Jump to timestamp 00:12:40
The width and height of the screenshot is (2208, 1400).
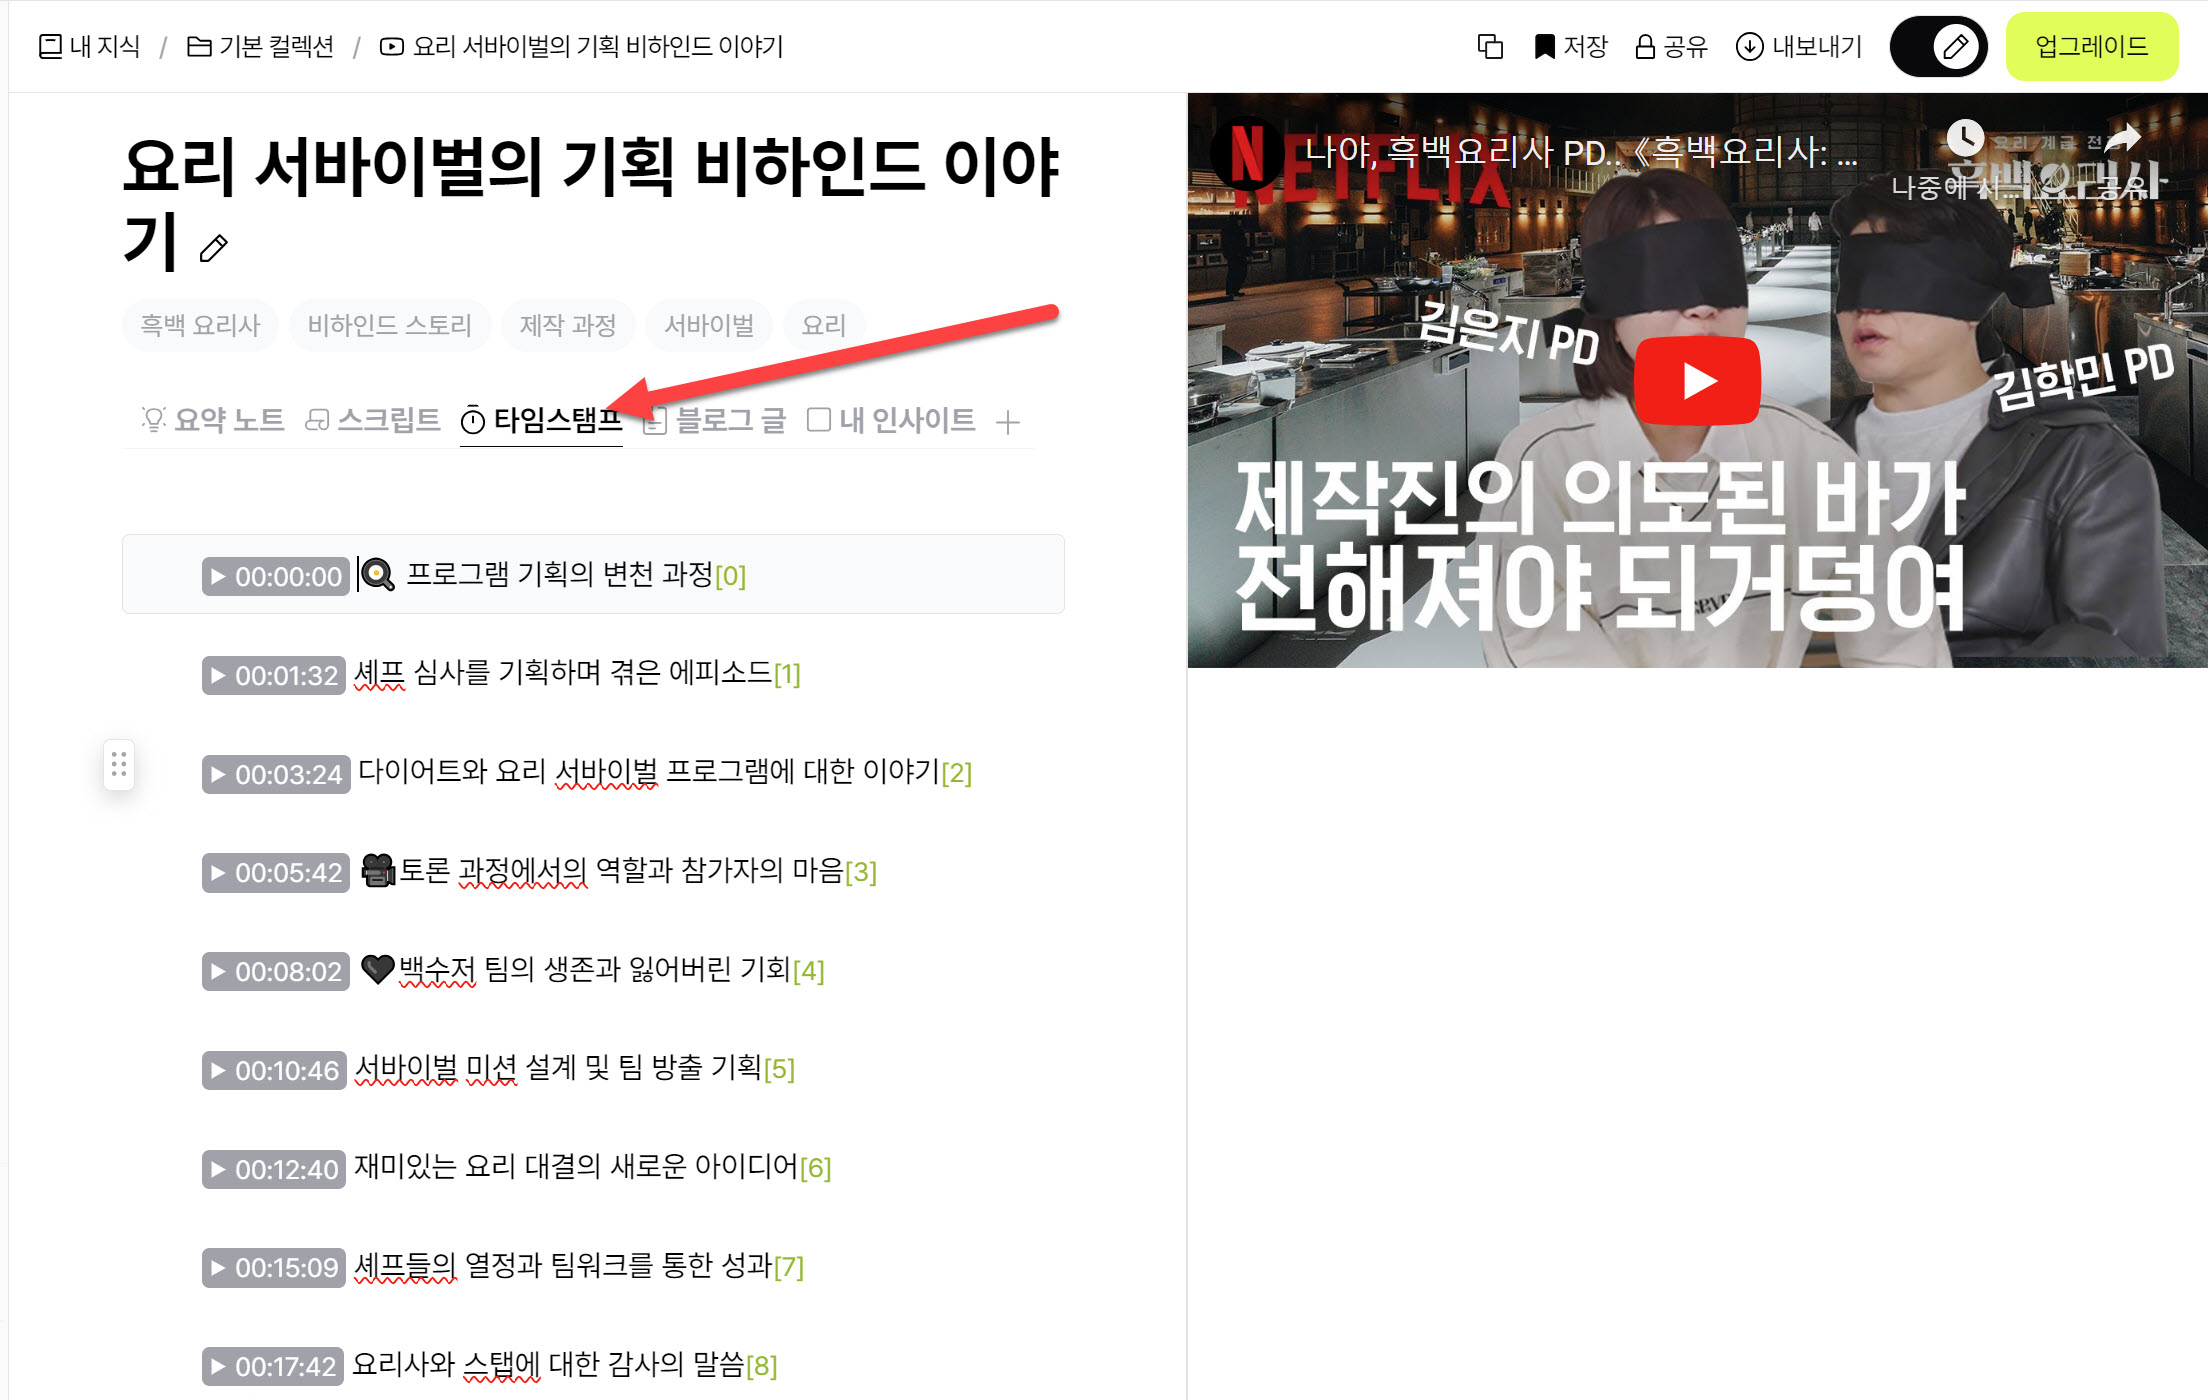tap(274, 1169)
